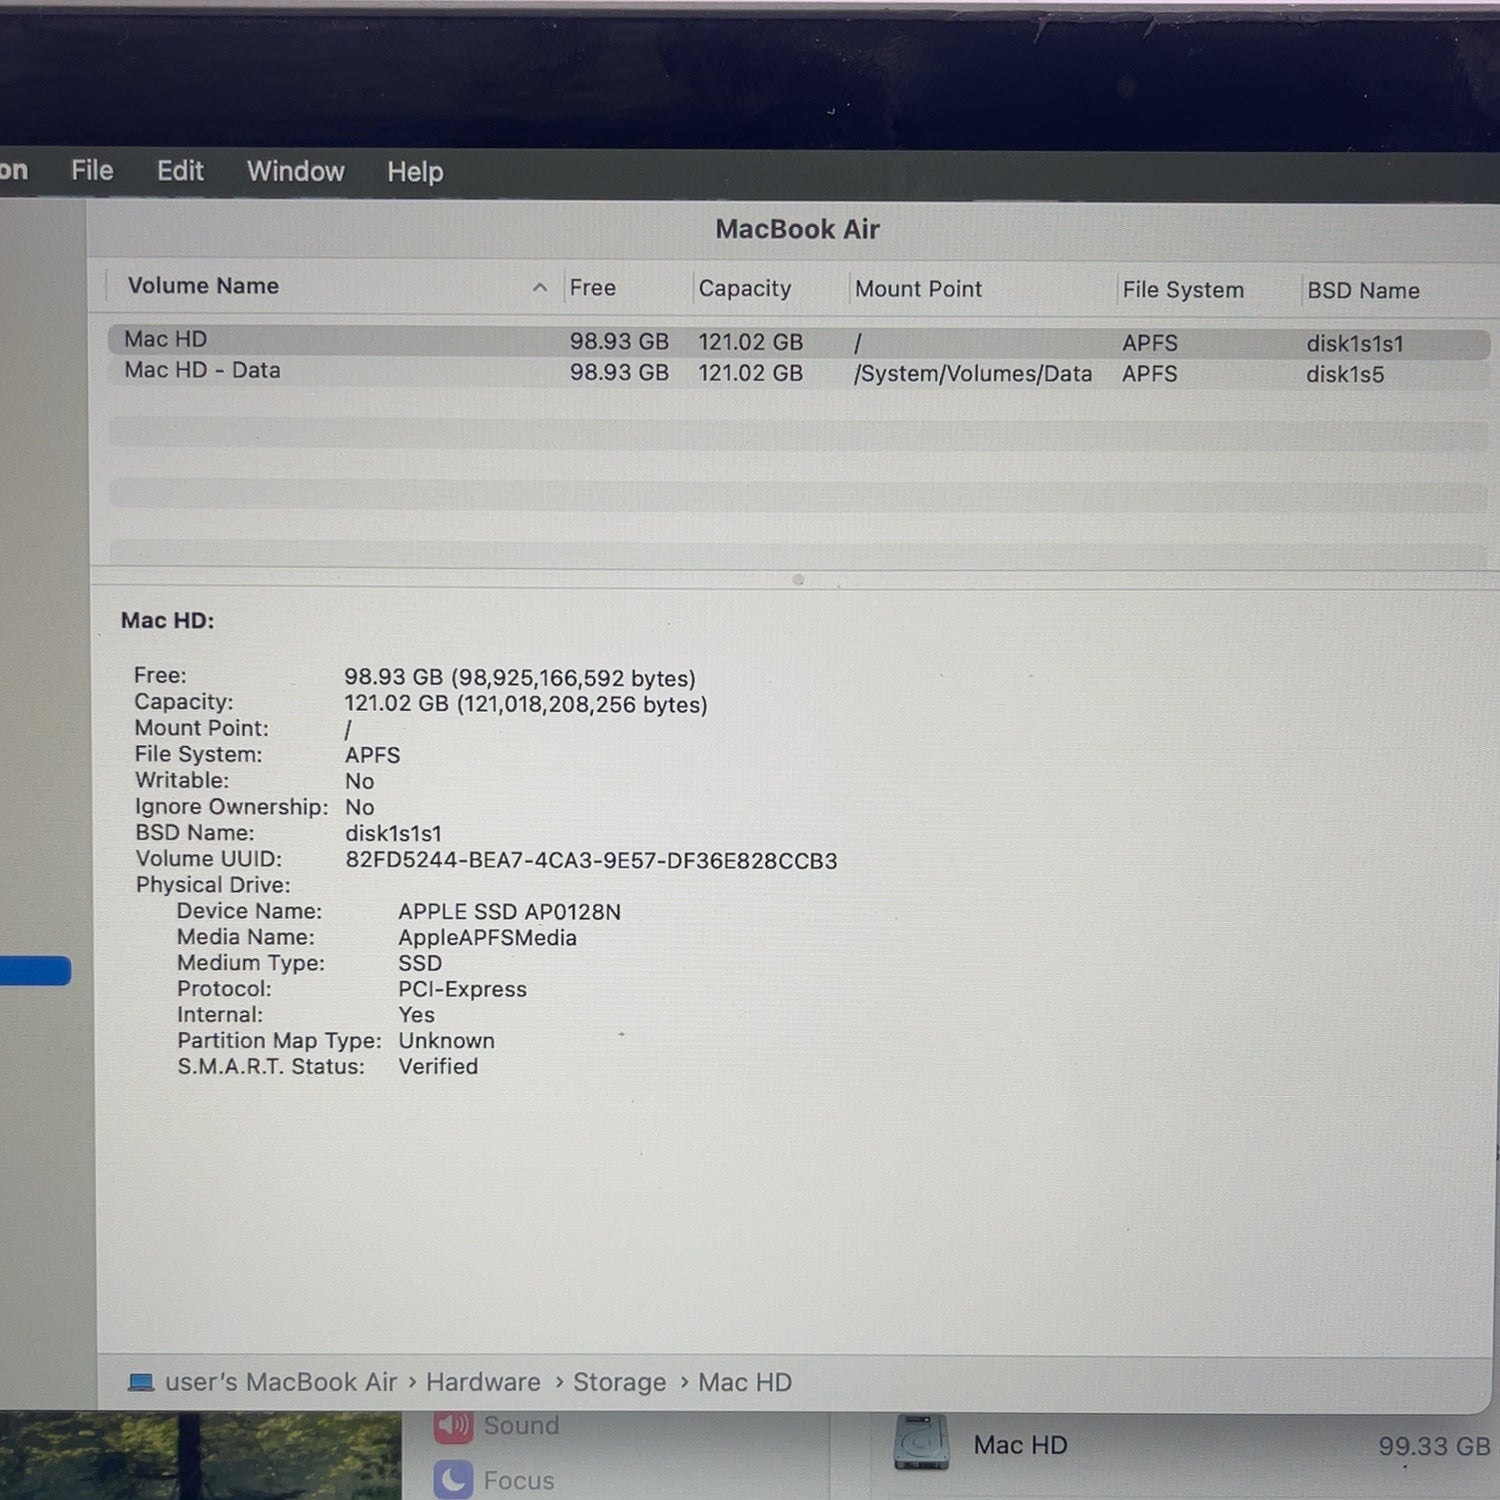Image resolution: width=1500 pixels, height=1500 pixels.
Task: Click the Mac HD: details heading
Action: 167,621
